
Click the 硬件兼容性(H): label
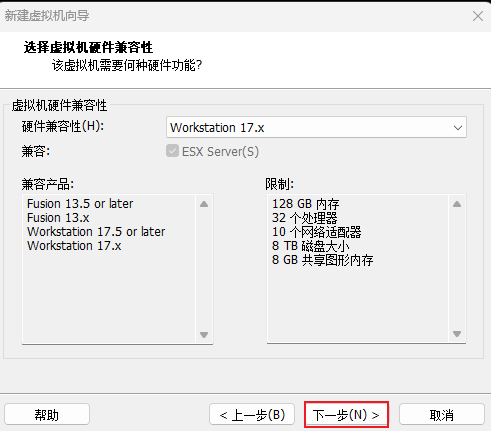(63, 127)
